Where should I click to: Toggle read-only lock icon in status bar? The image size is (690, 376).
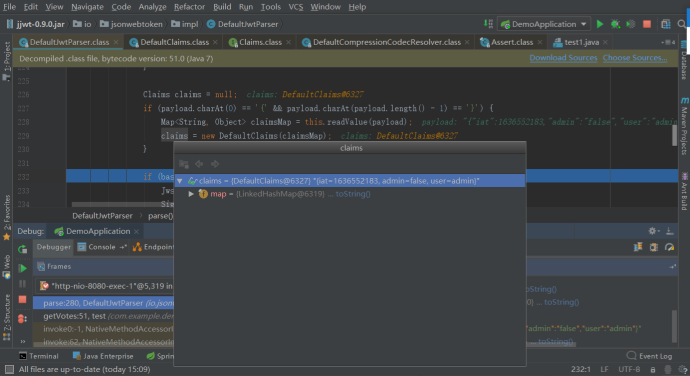click(653, 369)
